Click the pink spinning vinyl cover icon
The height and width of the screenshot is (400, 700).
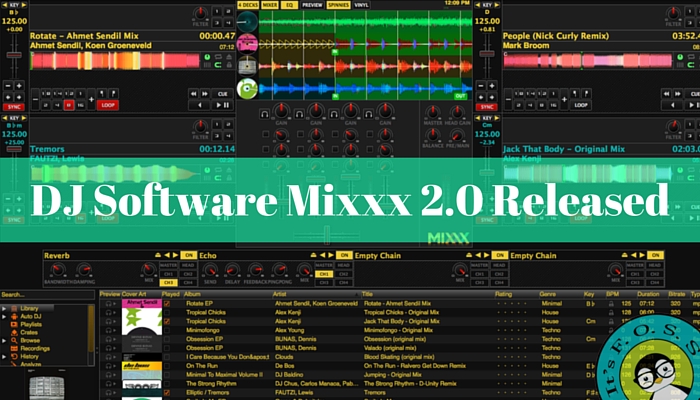pyautogui.click(x=246, y=43)
